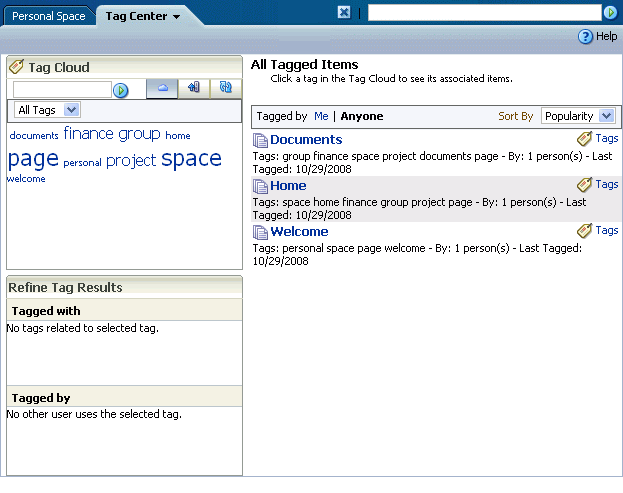Filter tagged by Me
Screen dimensions: 623x493
(x=321, y=116)
